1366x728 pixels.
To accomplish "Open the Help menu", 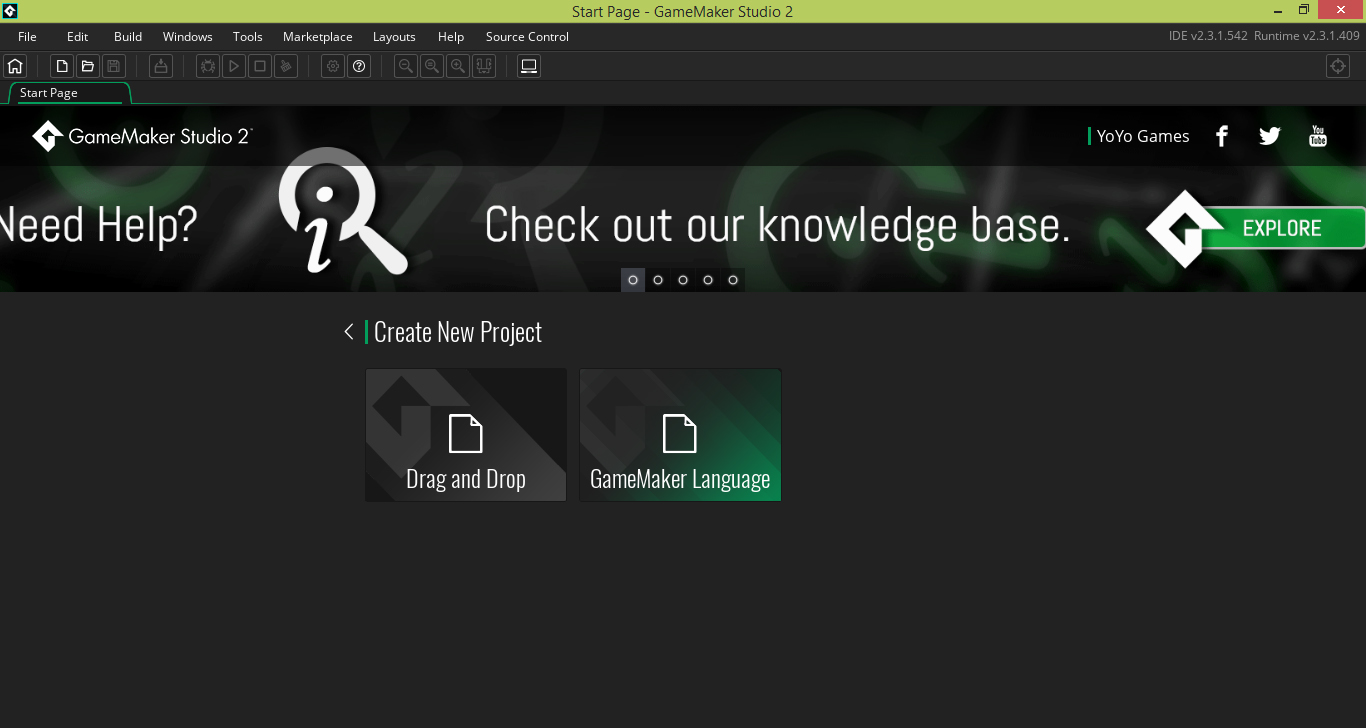I will (451, 37).
